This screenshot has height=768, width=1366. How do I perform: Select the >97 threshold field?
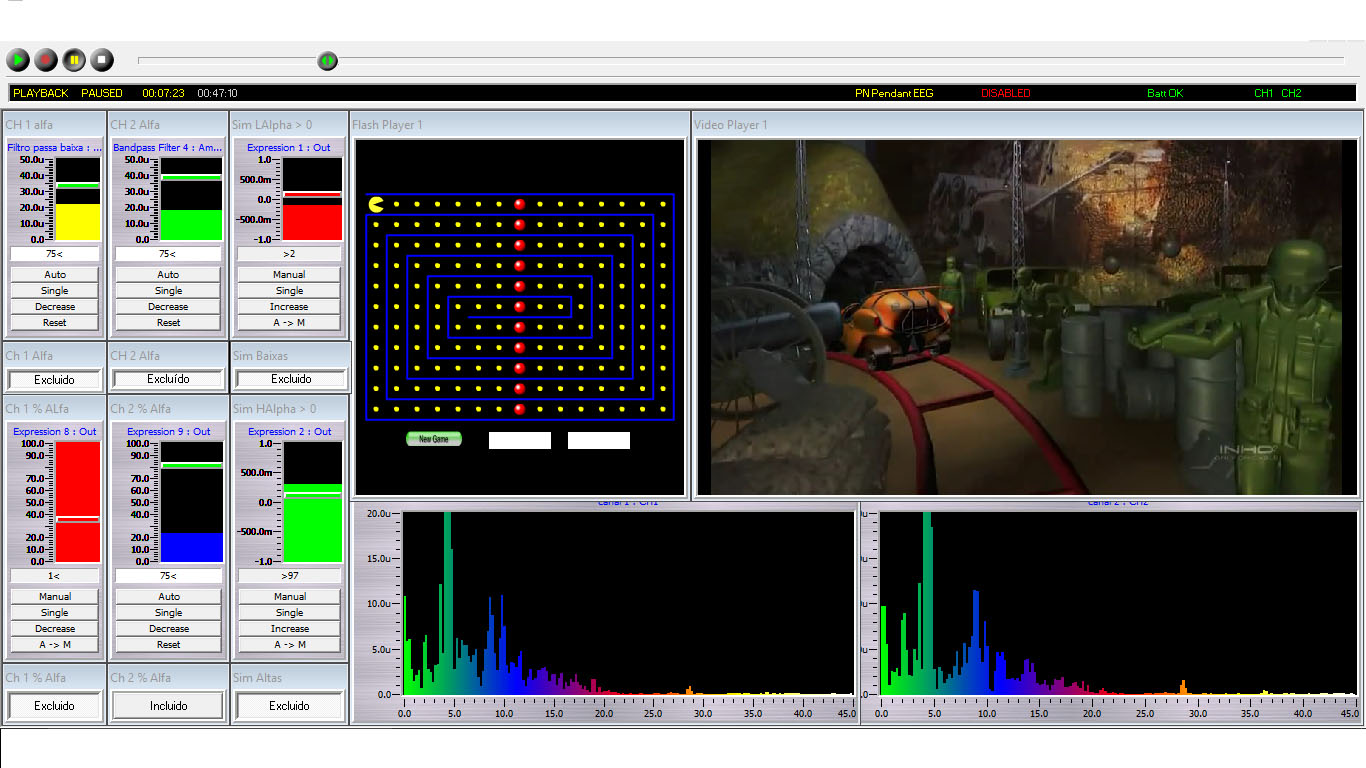tap(289, 576)
